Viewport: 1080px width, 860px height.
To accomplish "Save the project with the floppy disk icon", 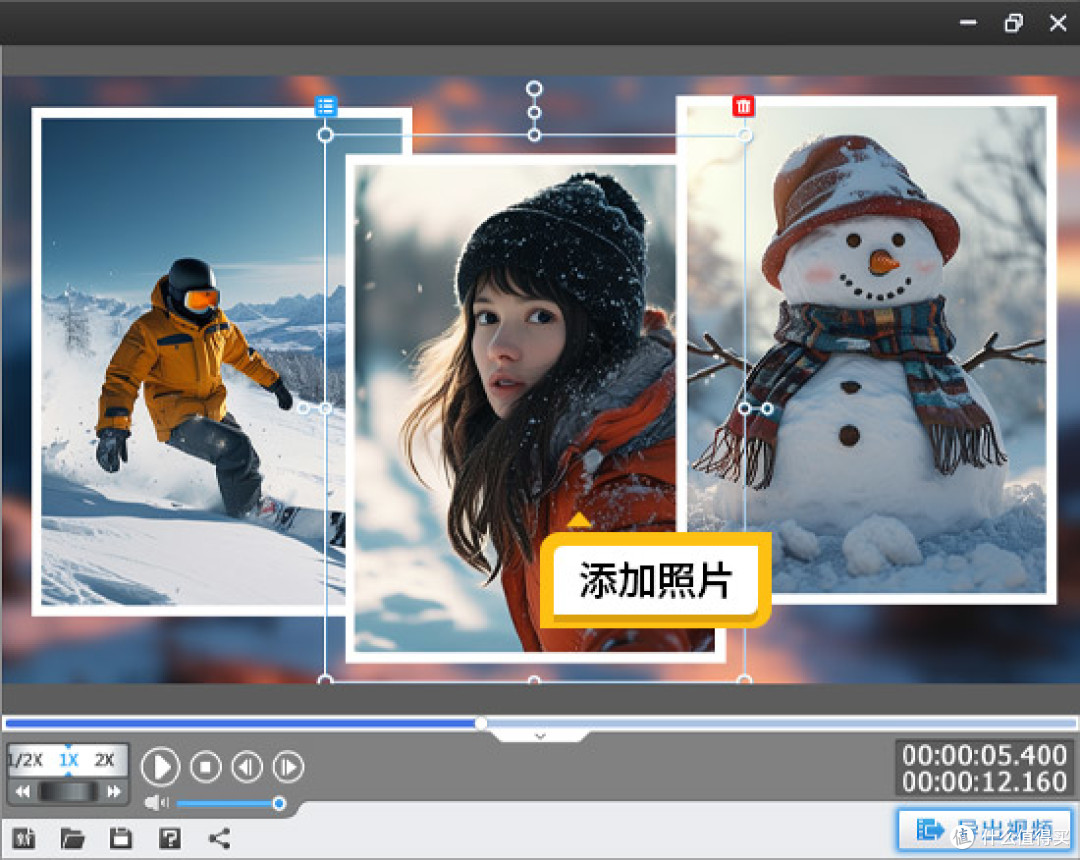I will point(121,838).
